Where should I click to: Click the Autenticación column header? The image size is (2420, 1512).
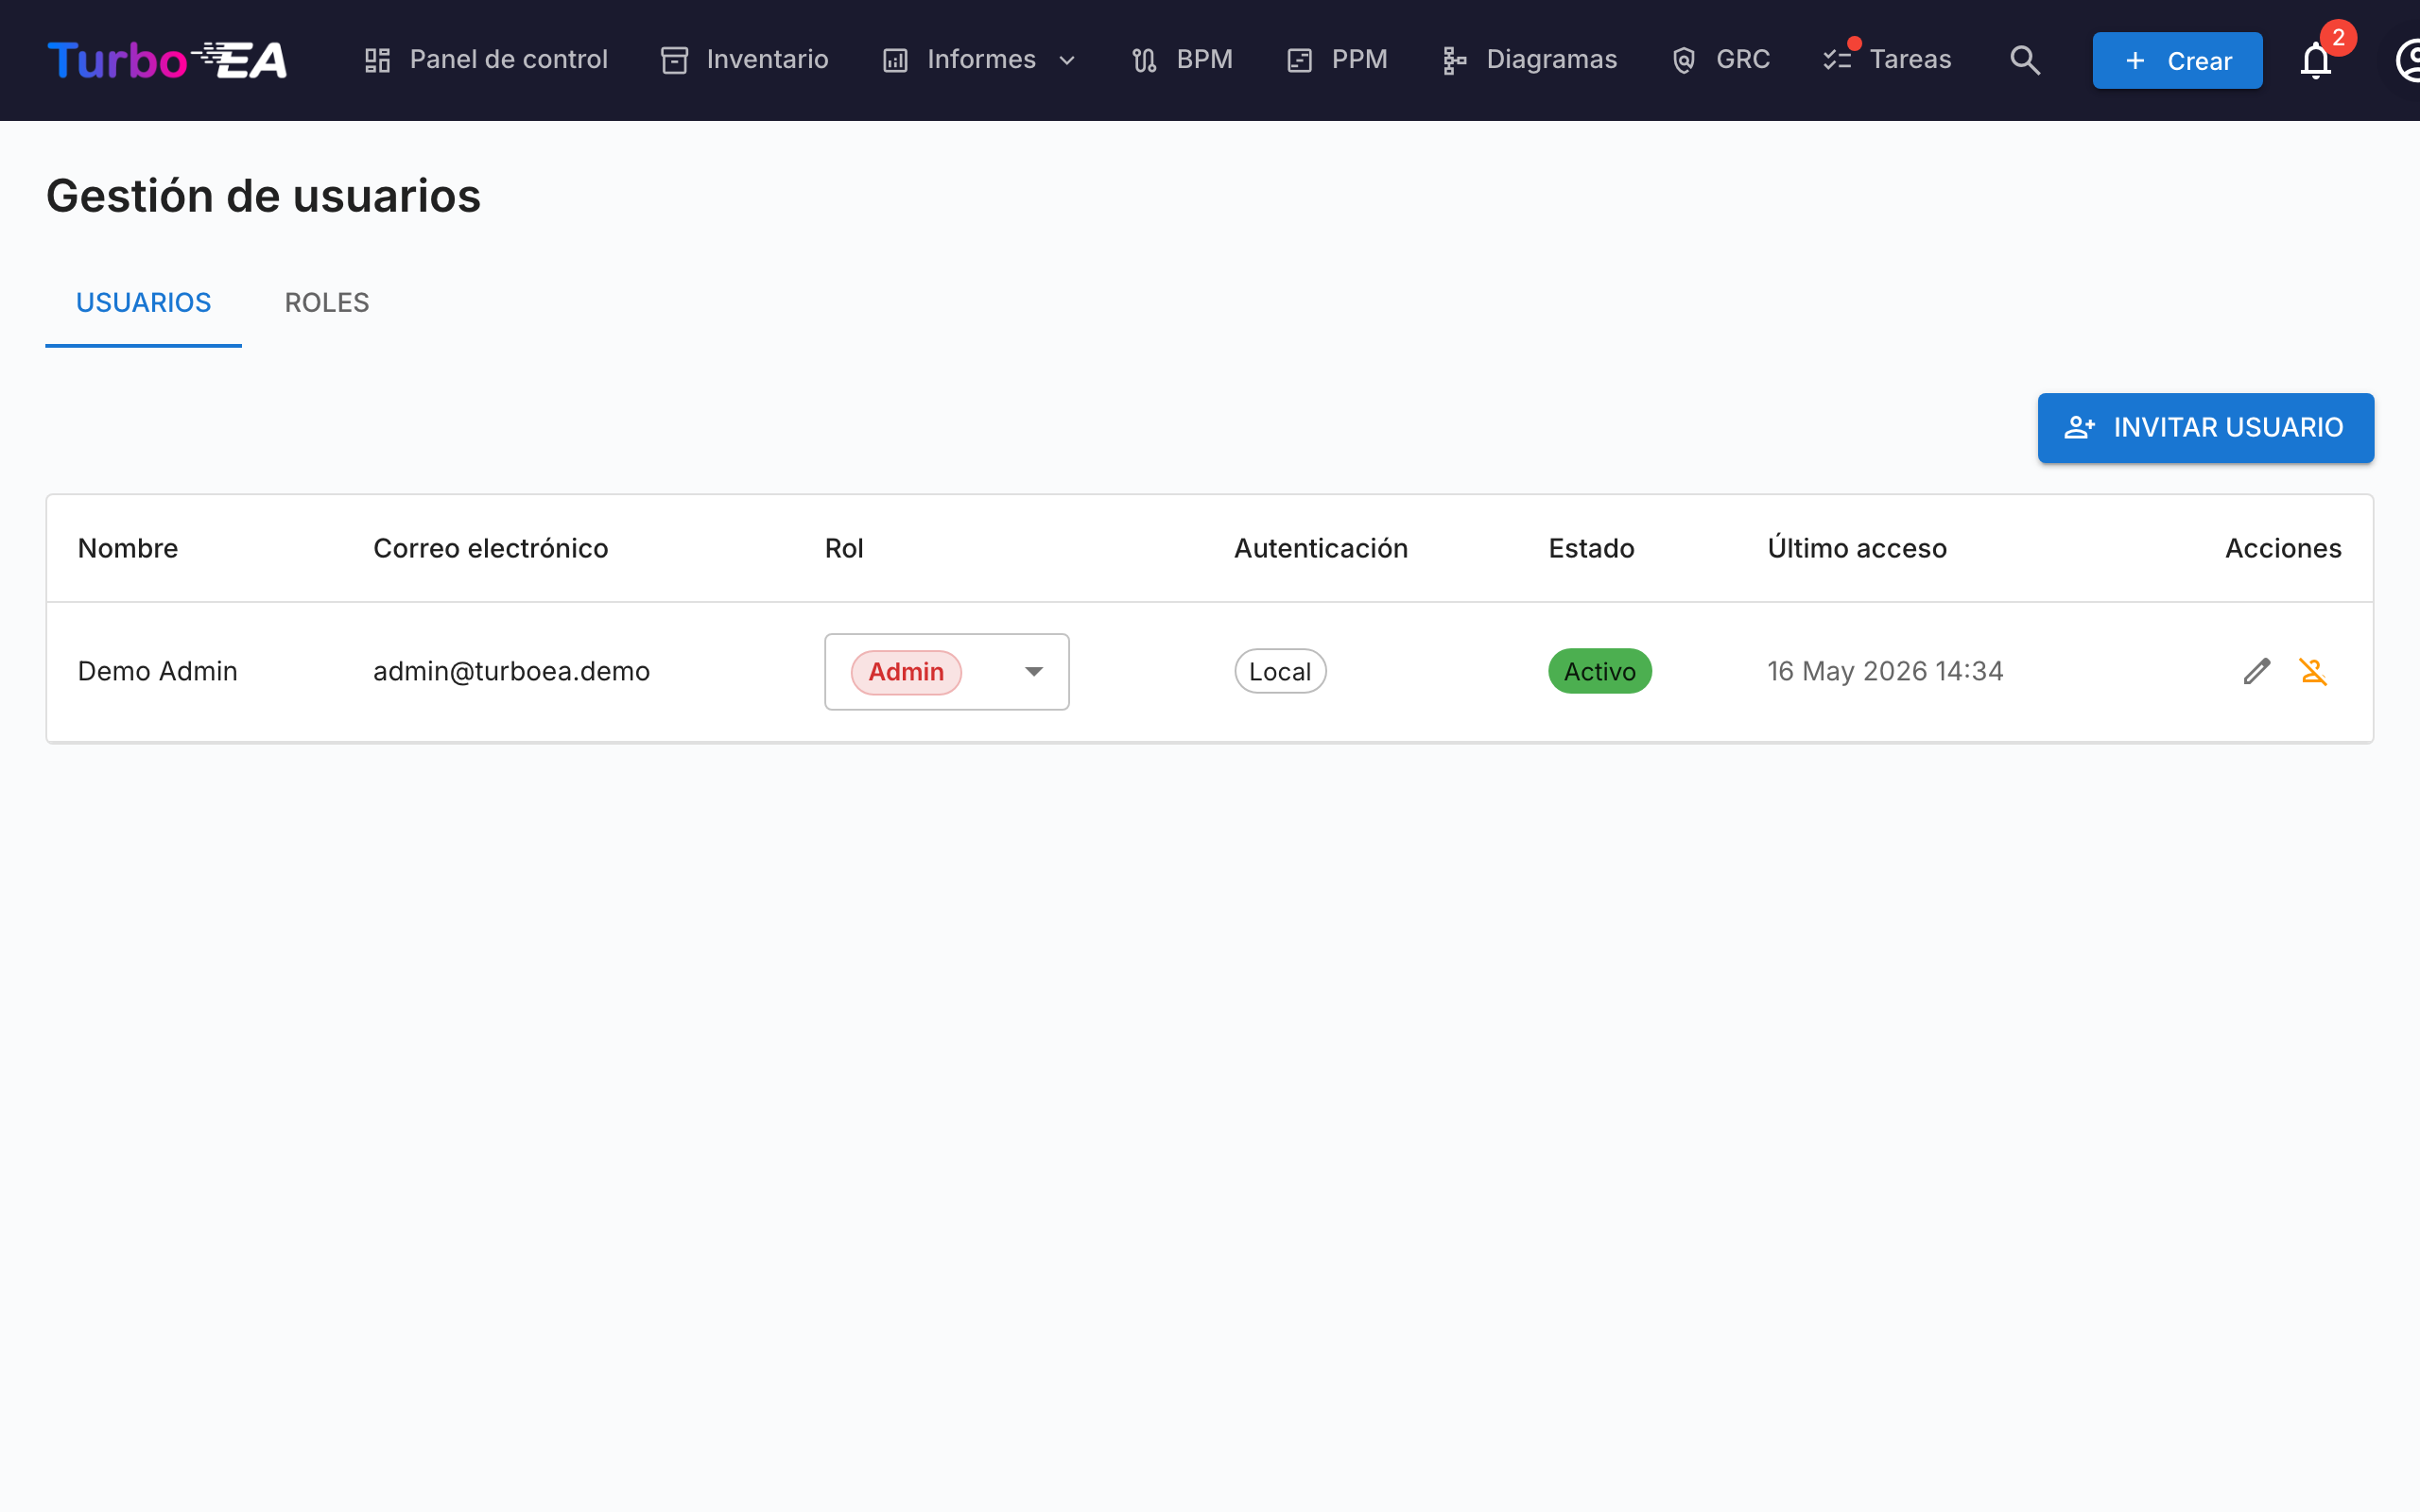click(x=1320, y=548)
